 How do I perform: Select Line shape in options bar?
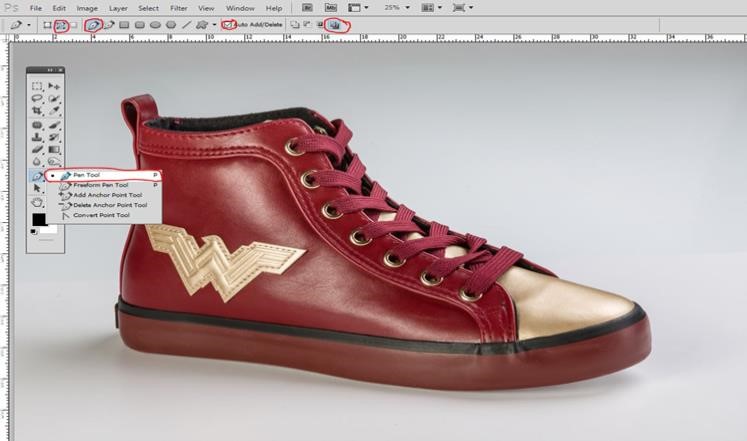(187, 25)
